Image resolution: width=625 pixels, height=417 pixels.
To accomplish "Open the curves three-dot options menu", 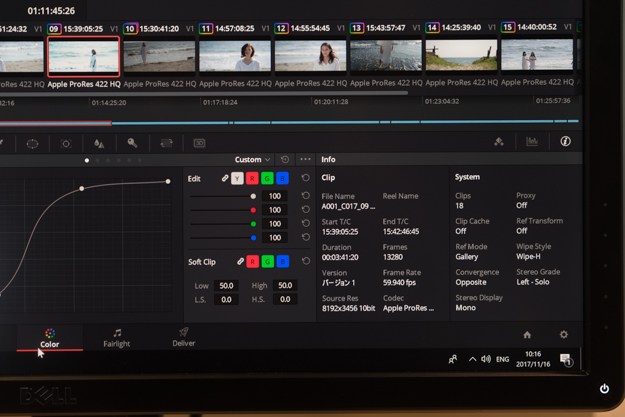I will click(305, 160).
